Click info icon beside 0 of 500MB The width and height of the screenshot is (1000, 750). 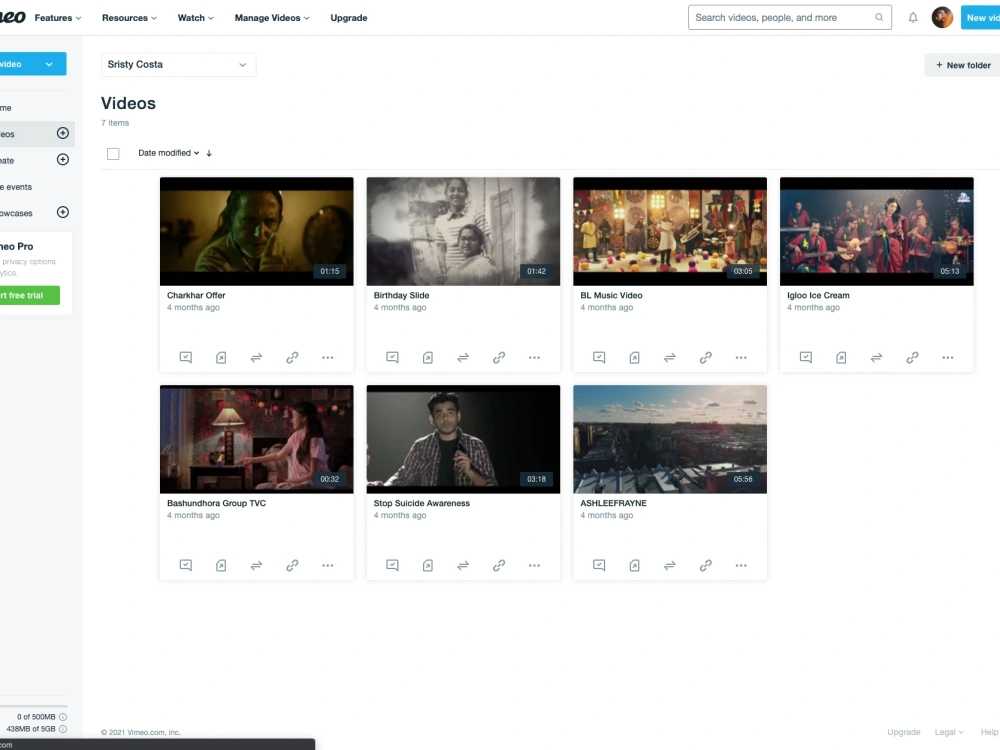coord(63,717)
